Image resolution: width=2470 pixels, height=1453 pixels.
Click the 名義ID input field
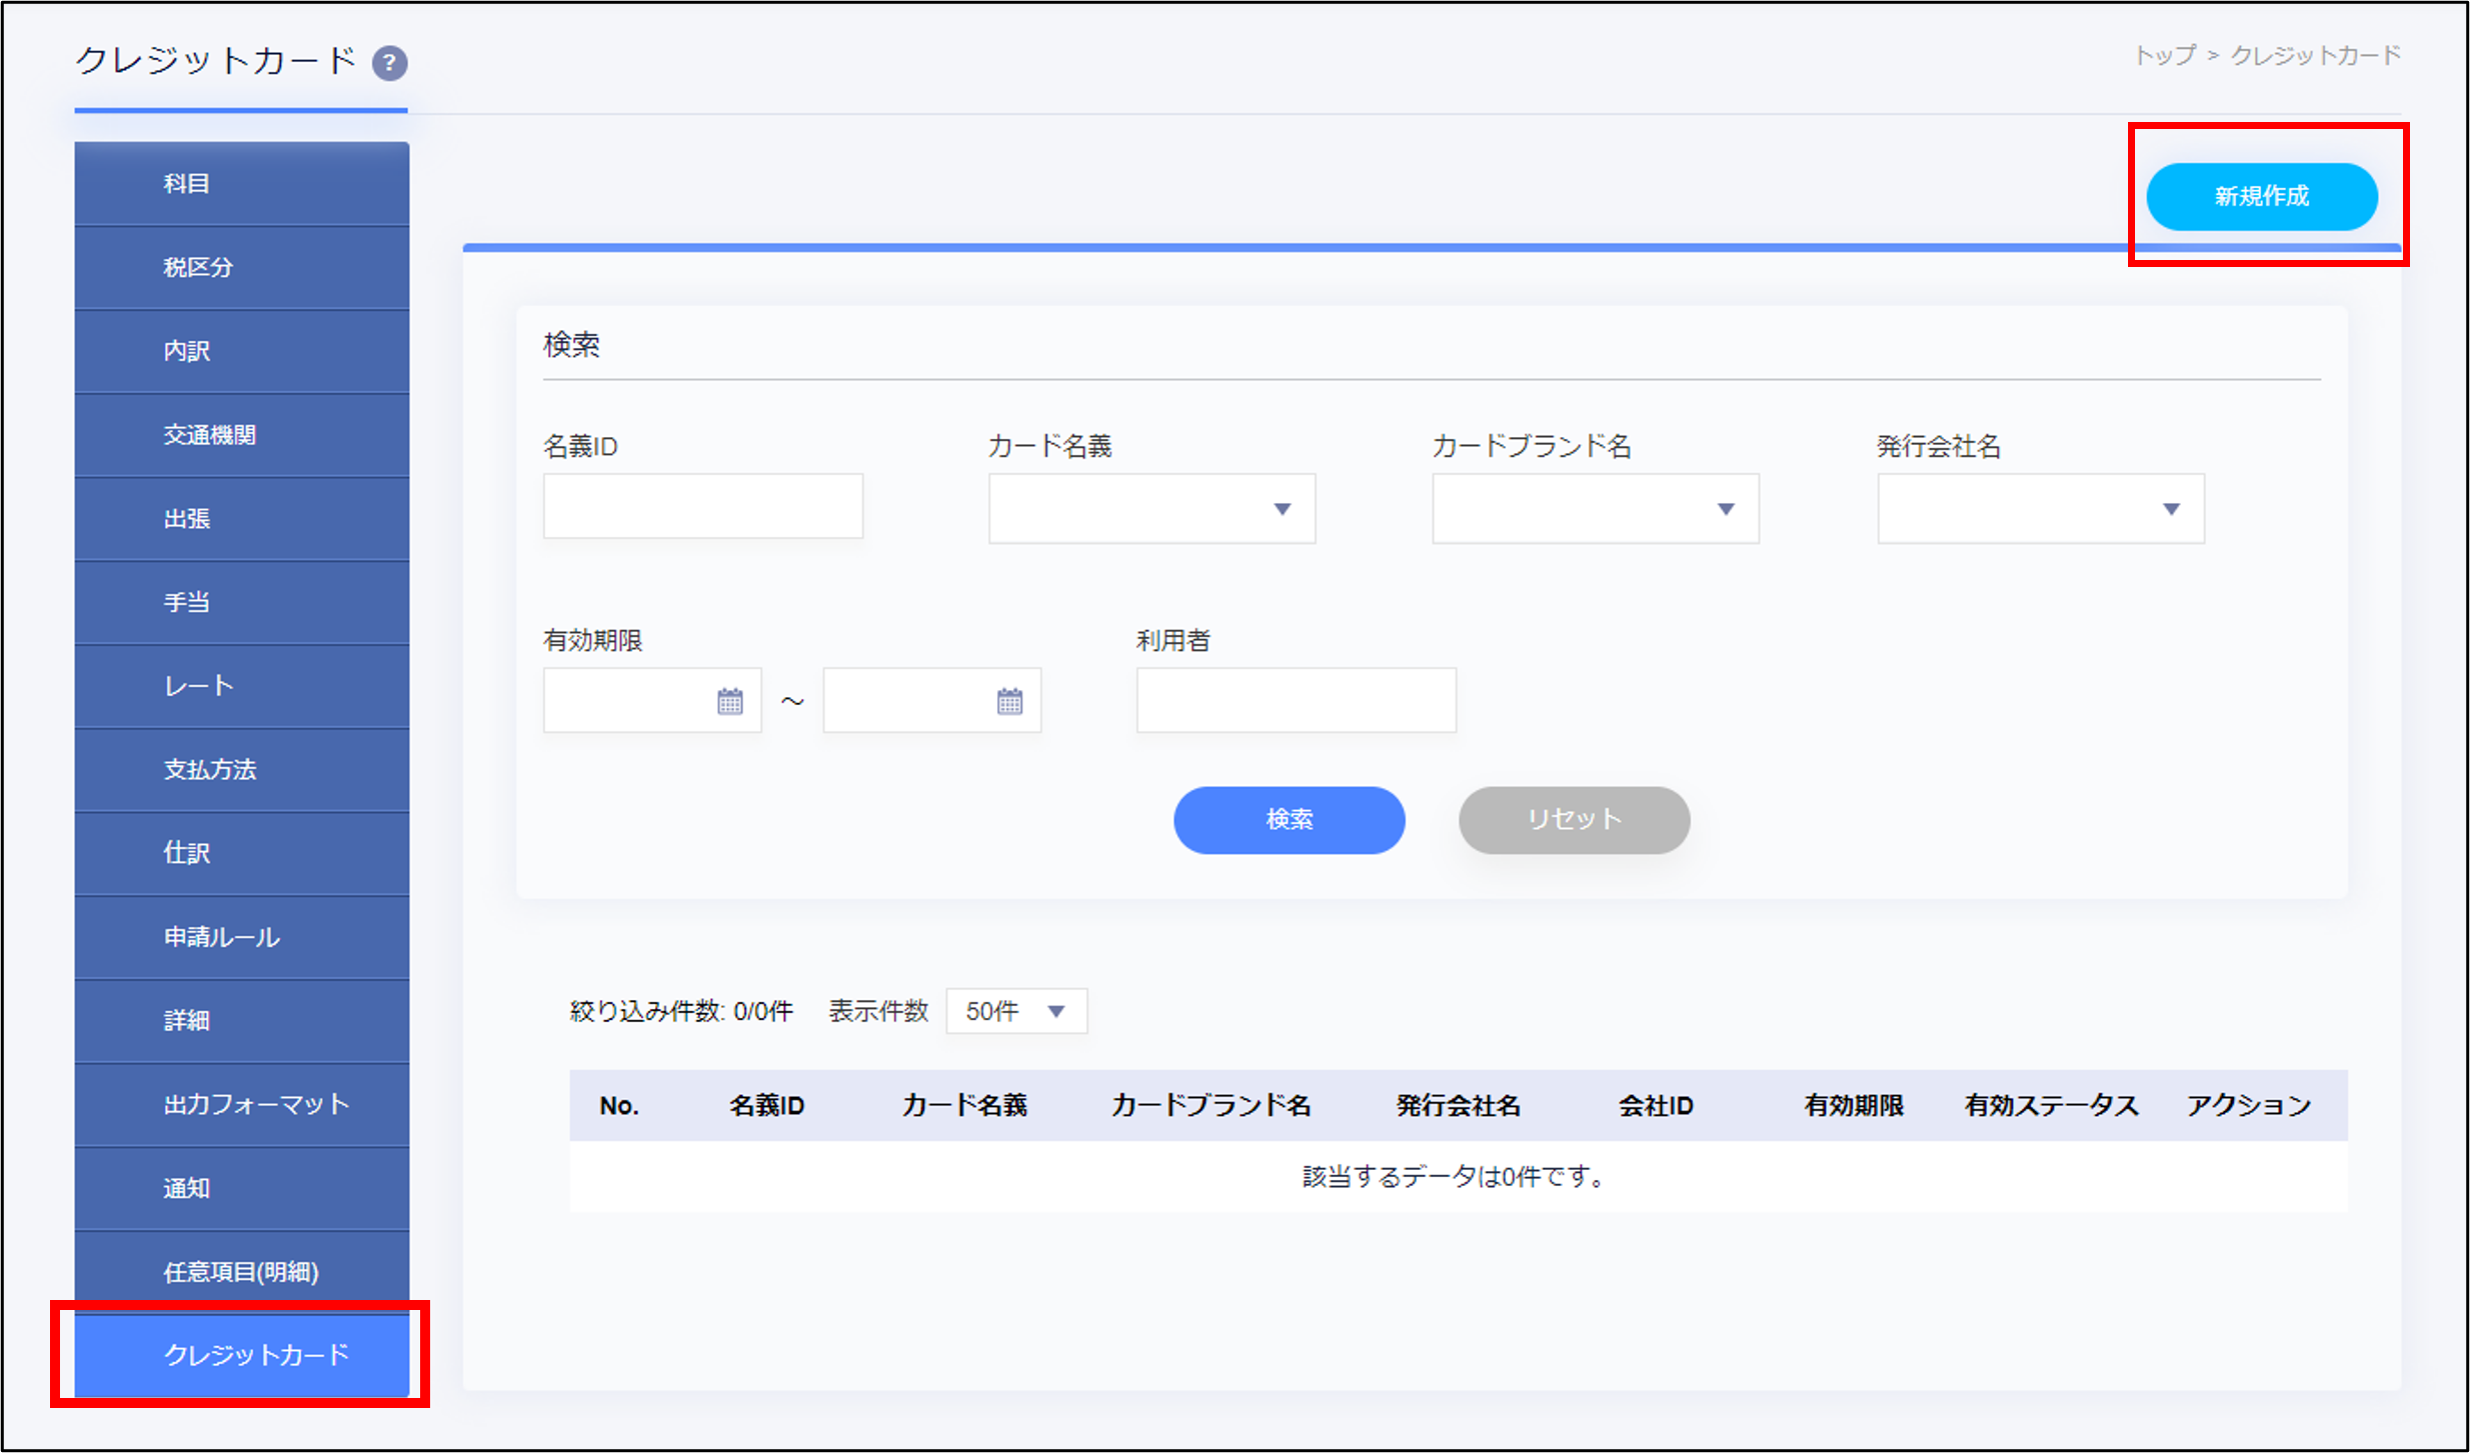tap(702, 506)
